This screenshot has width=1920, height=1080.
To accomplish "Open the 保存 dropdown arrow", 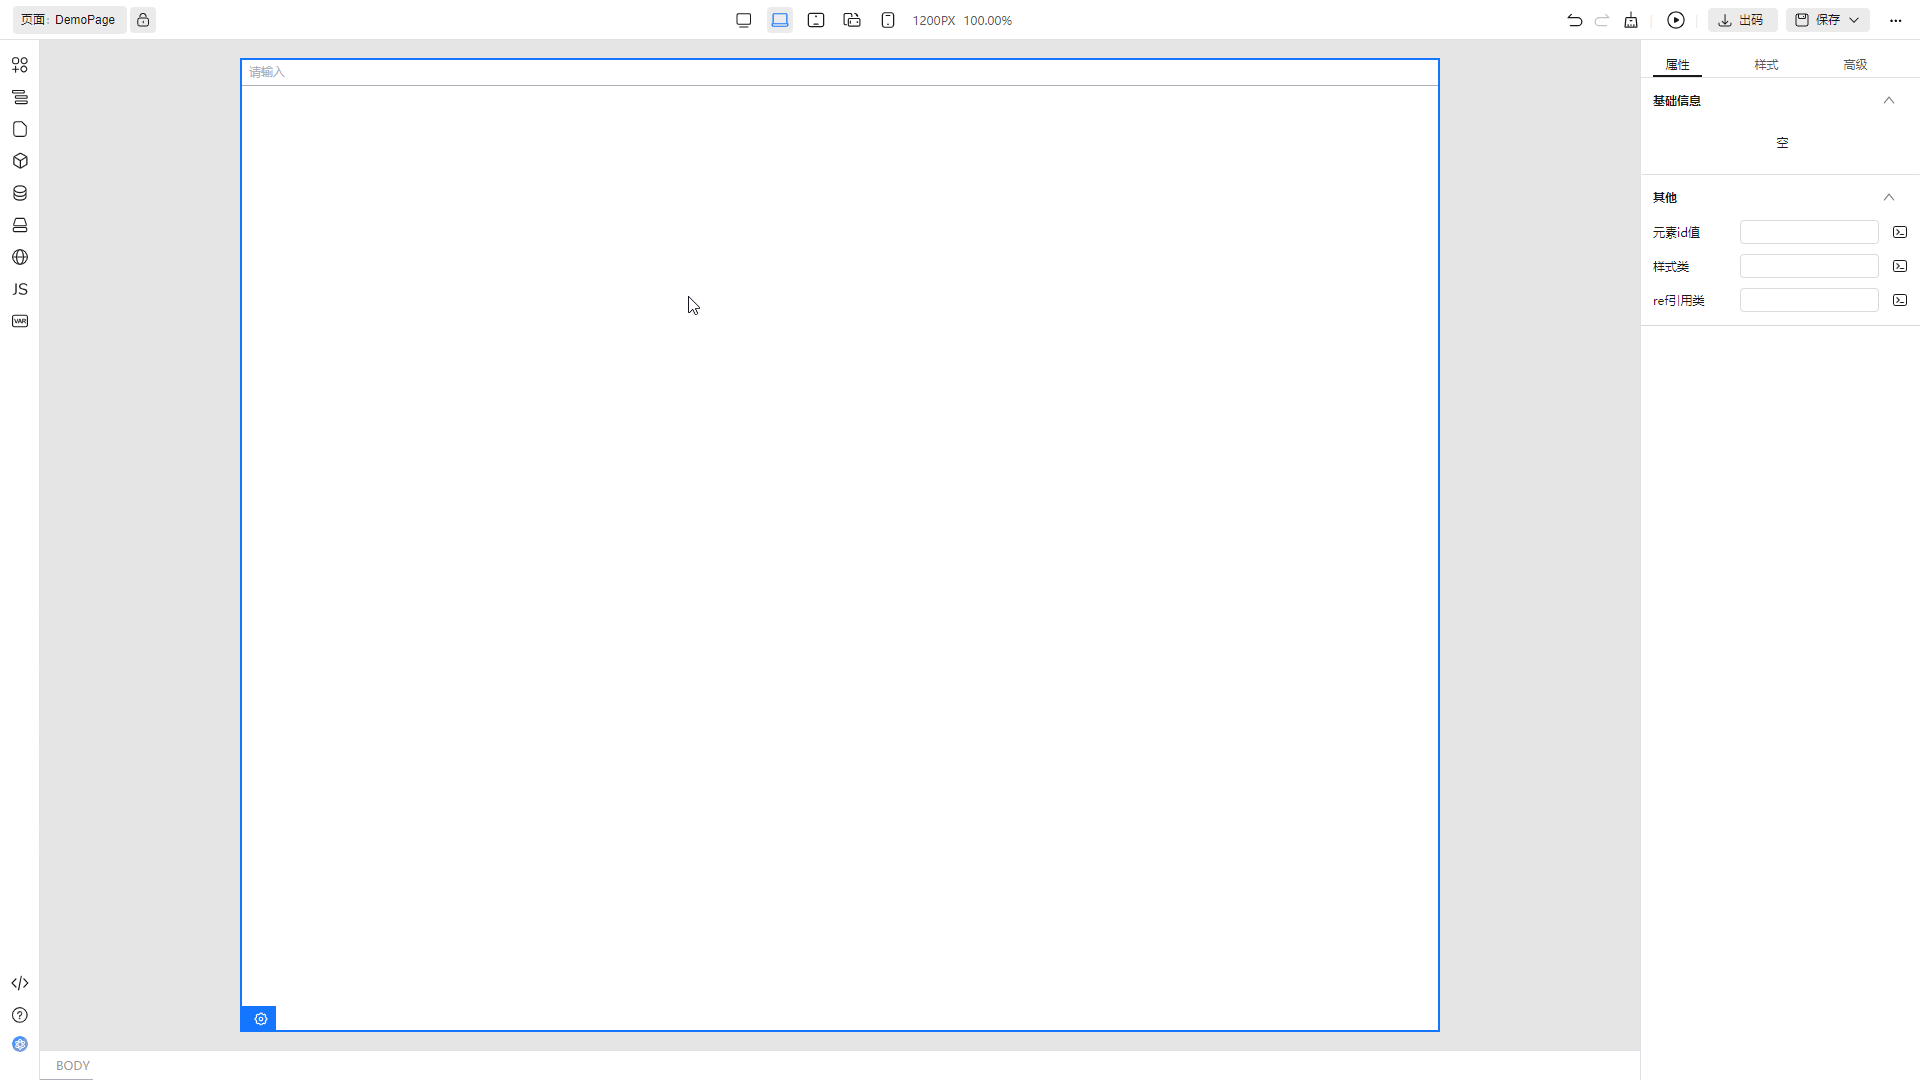I will 1854,20.
